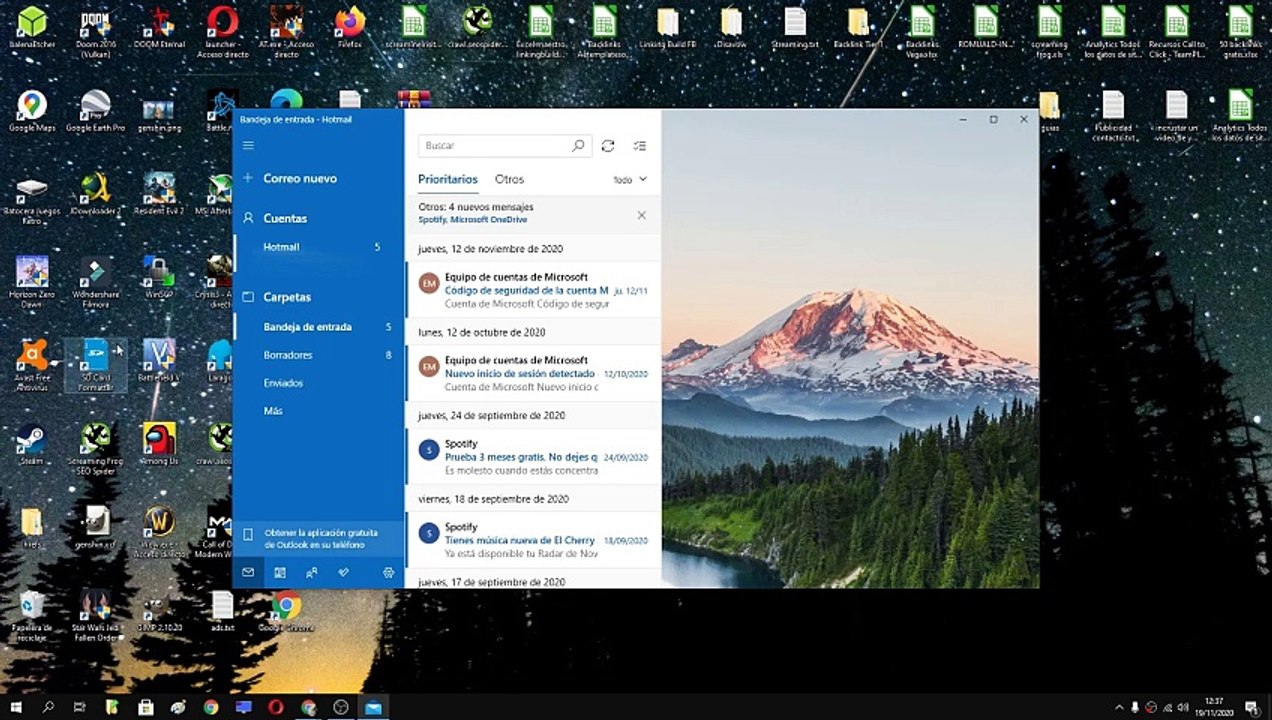Select the Prioritarios tab
The height and width of the screenshot is (720, 1272).
[448, 179]
